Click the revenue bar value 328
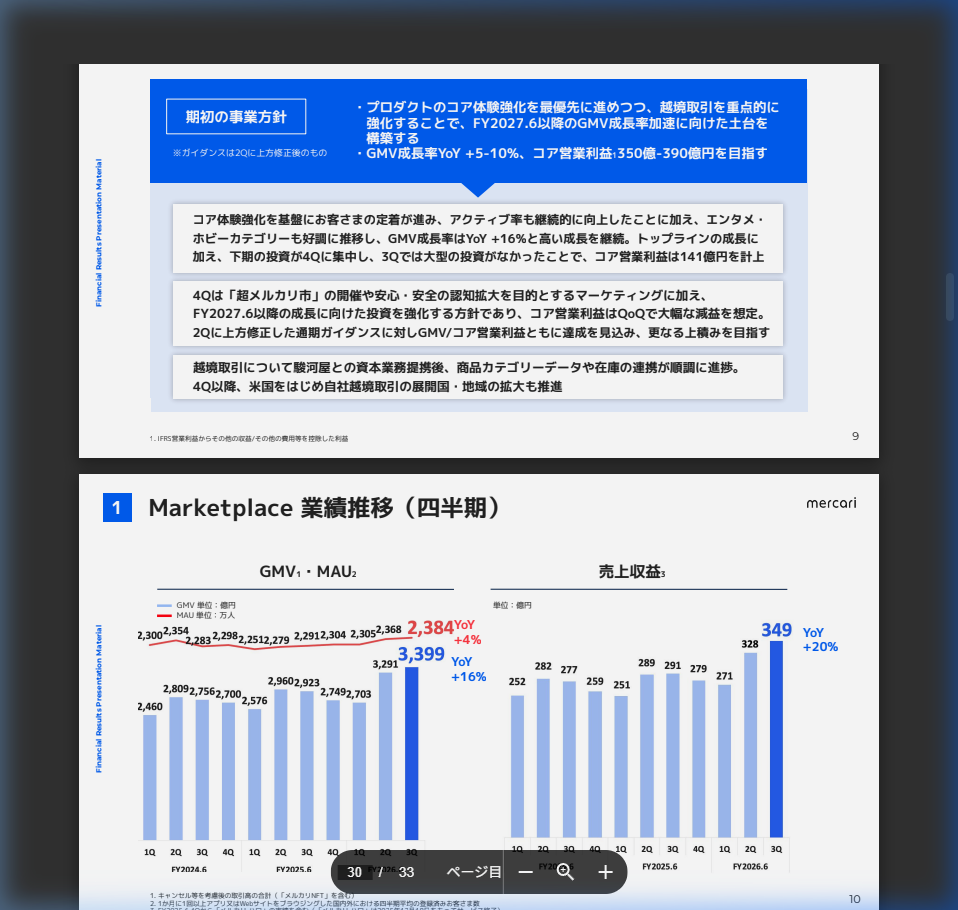 click(750, 644)
